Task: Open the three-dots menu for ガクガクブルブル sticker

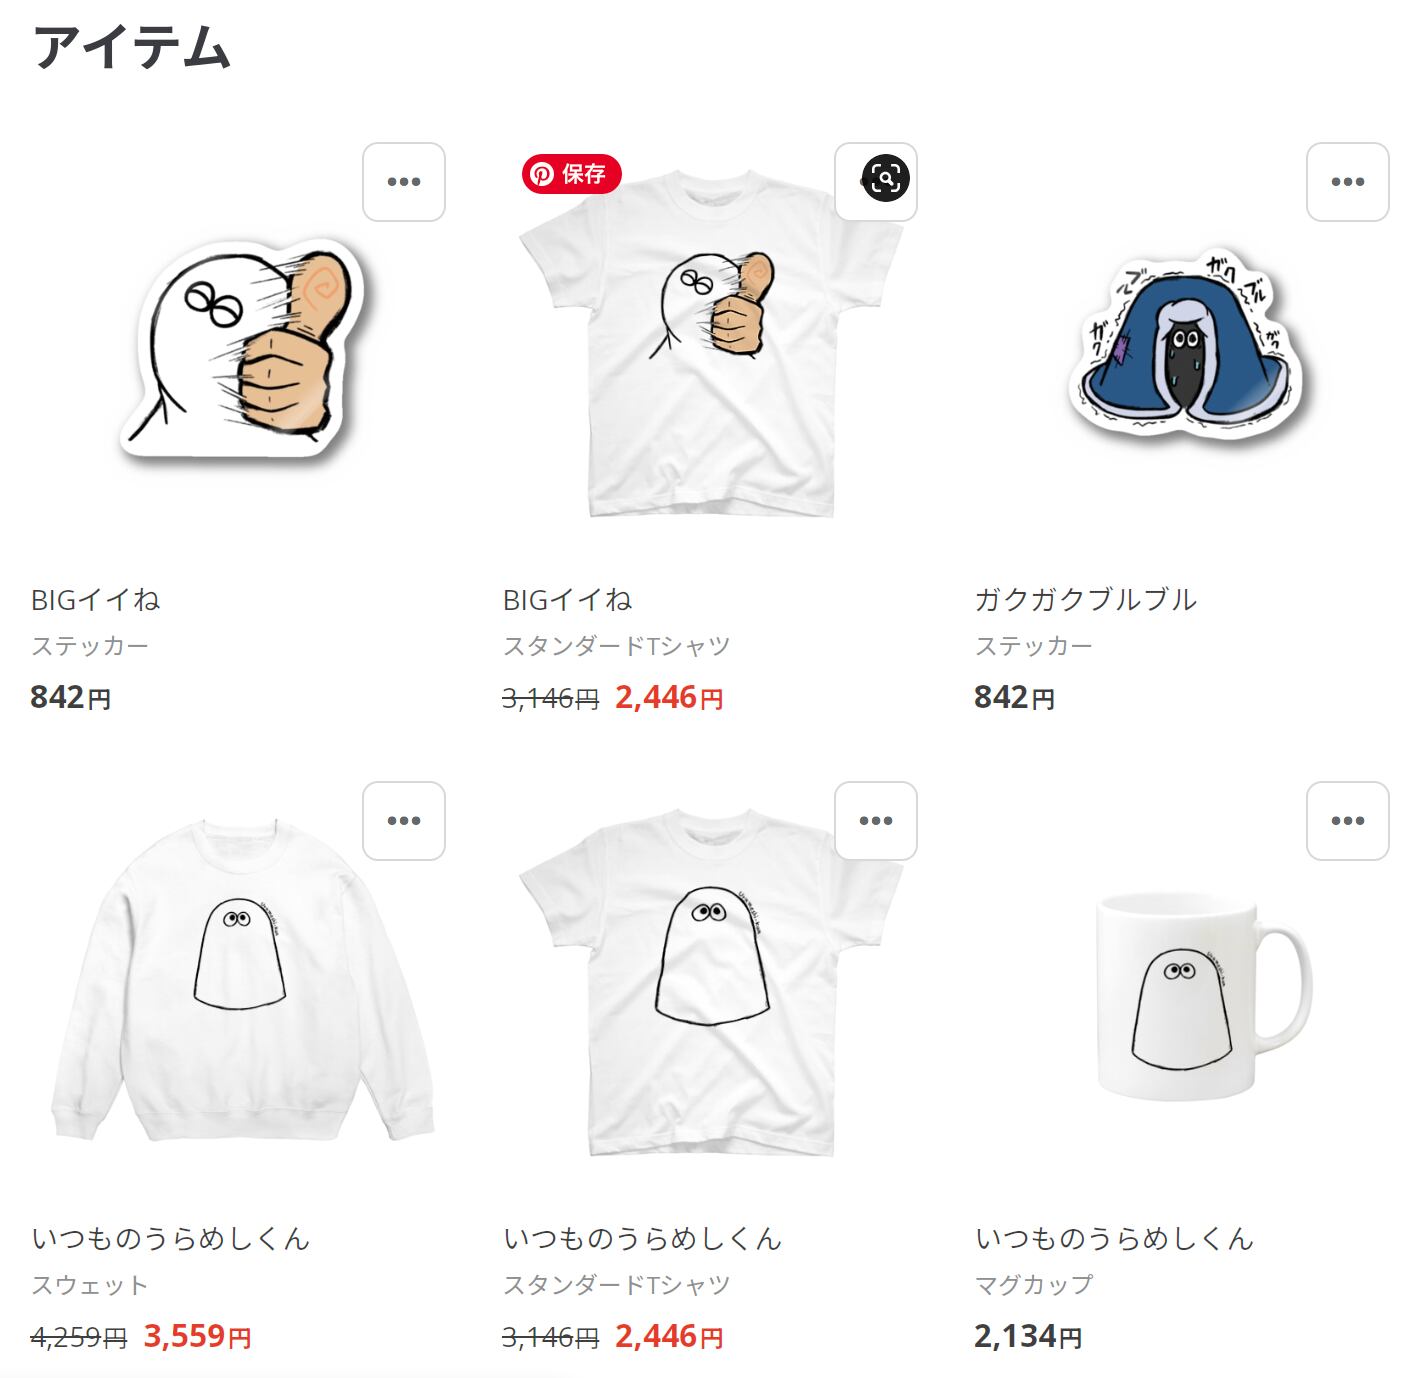Action: pyautogui.click(x=1348, y=182)
